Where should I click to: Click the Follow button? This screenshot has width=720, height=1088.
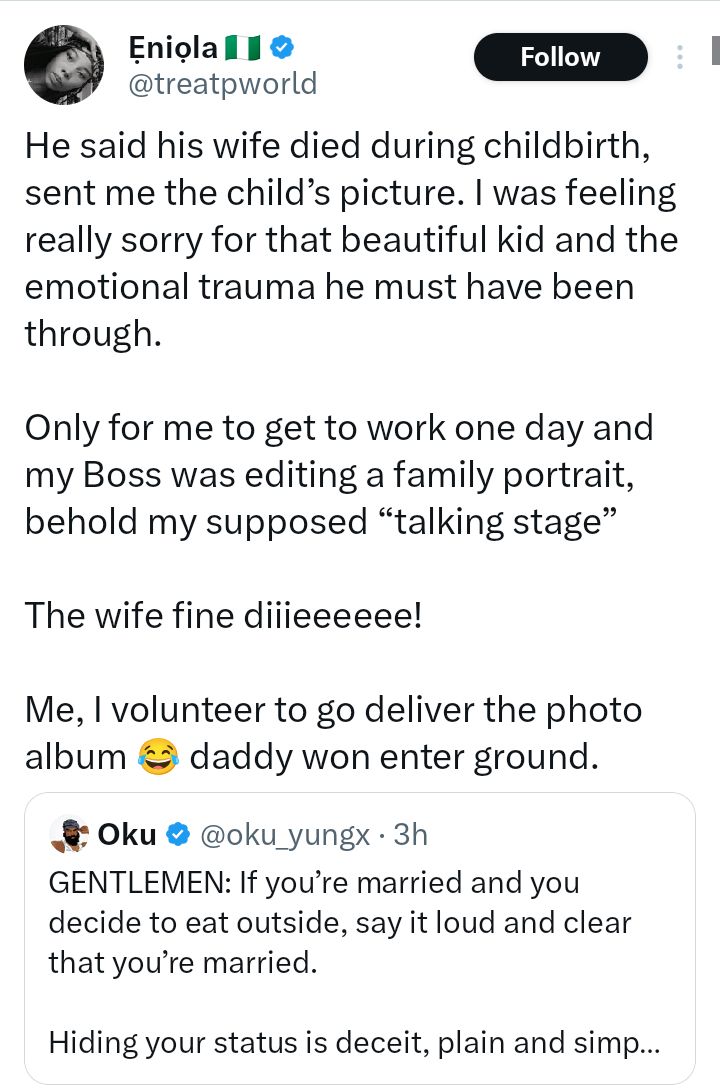(x=560, y=57)
